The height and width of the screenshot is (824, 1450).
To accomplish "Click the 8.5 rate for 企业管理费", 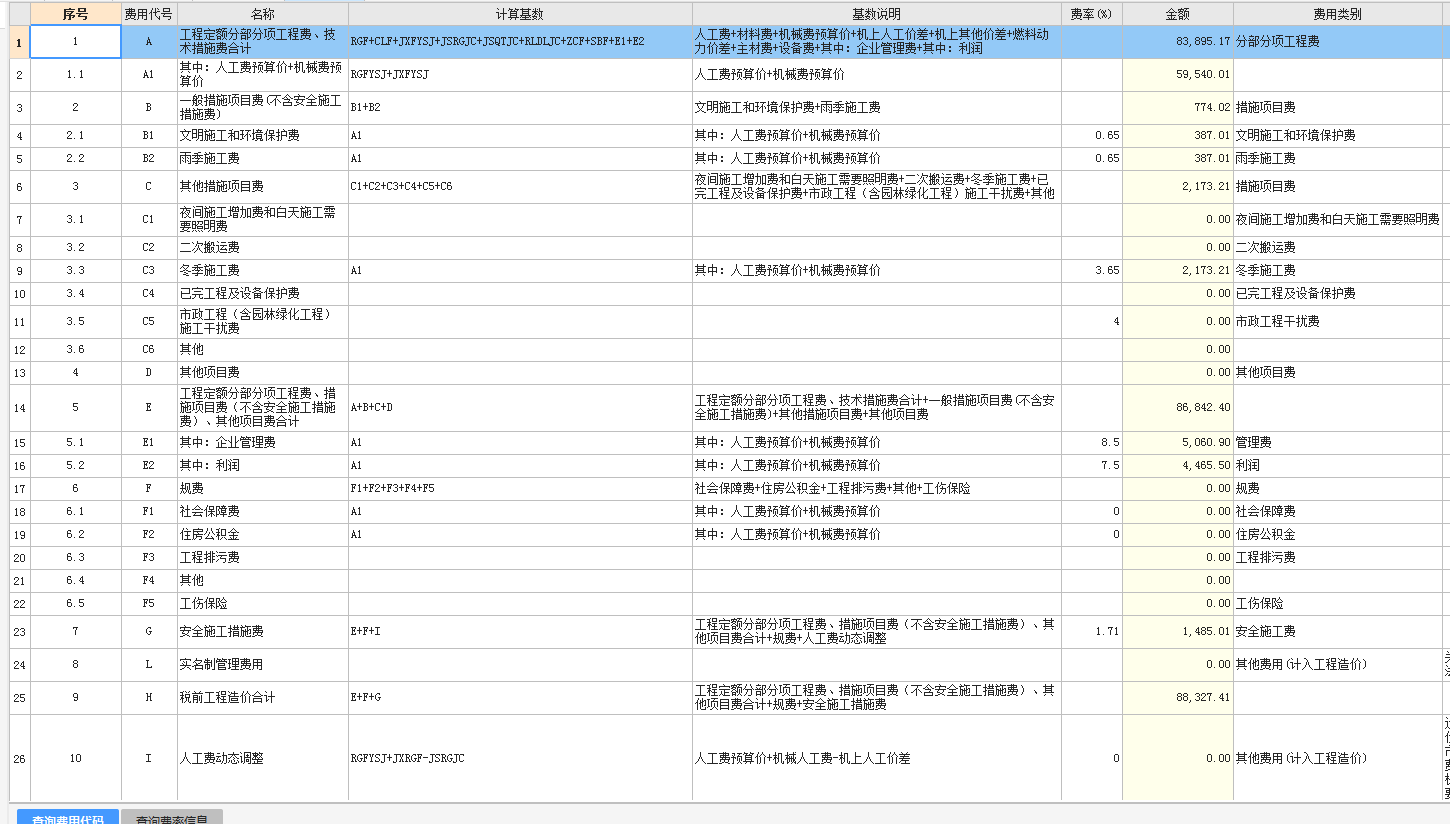I will (1092, 443).
